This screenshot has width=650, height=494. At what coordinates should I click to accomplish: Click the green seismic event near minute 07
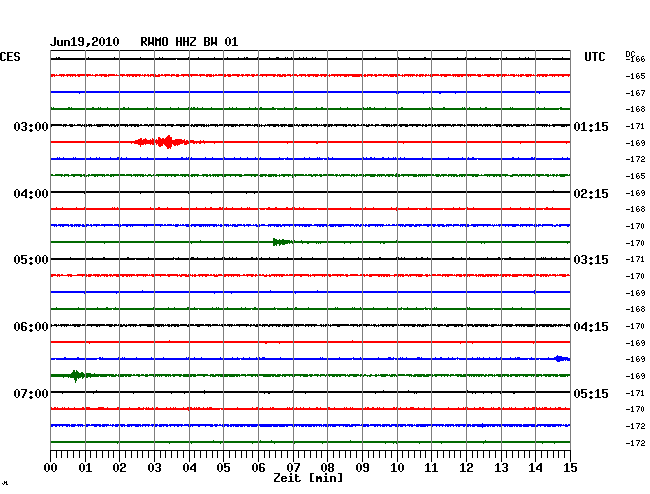[x=283, y=242]
